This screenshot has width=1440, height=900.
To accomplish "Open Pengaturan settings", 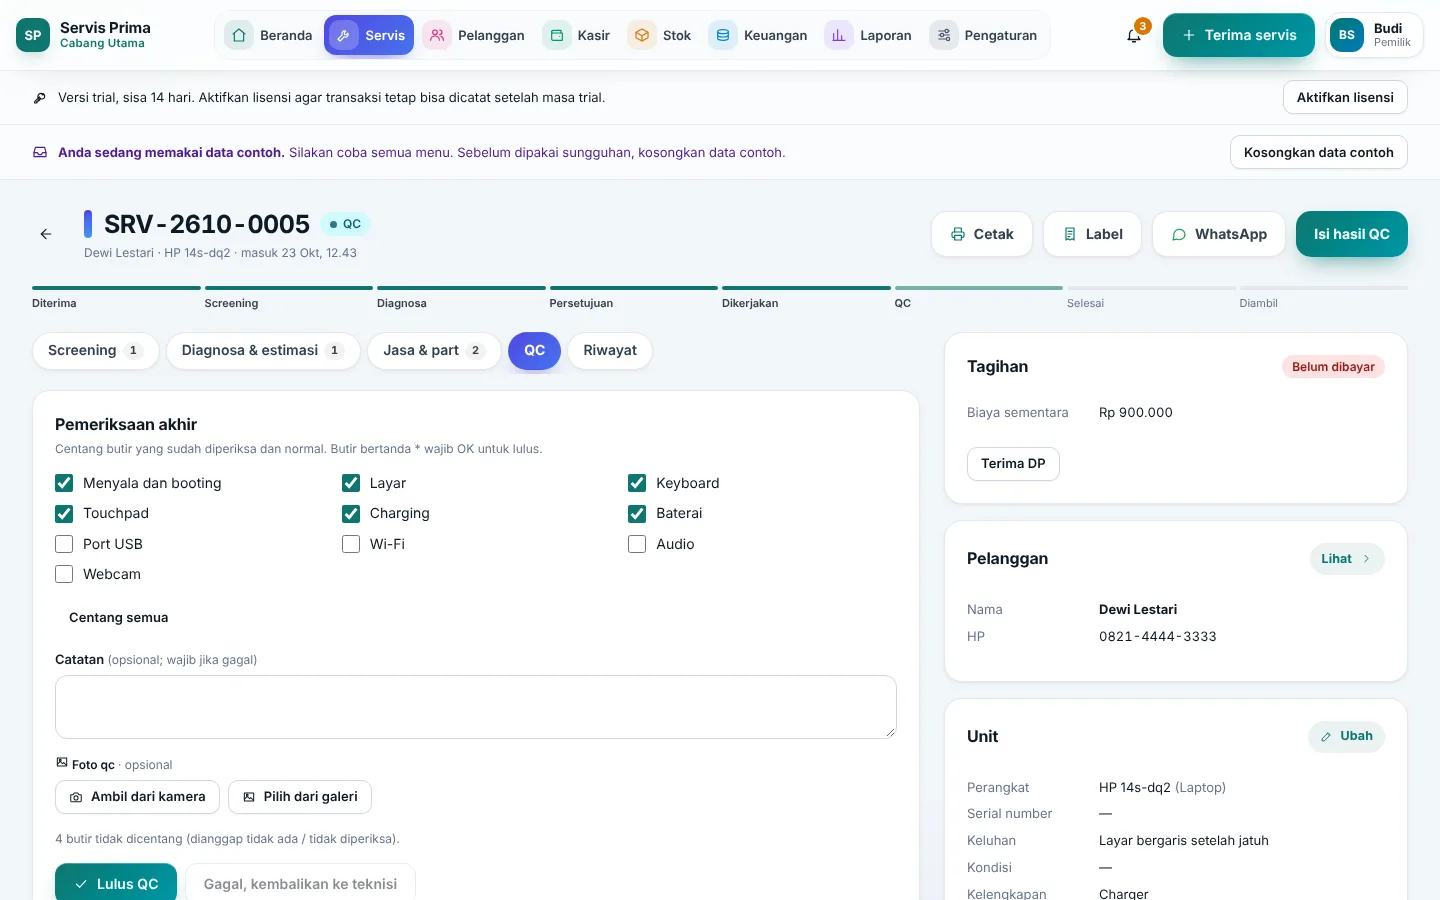I will point(984,35).
